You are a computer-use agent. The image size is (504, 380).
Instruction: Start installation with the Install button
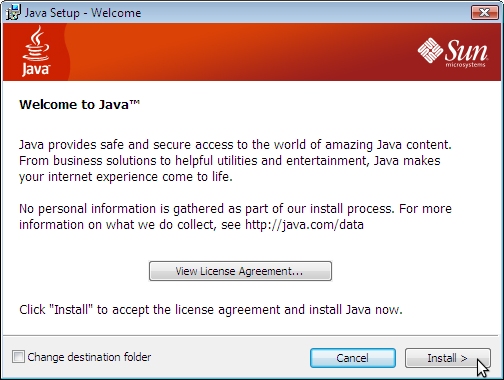pyautogui.click(x=448, y=358)
